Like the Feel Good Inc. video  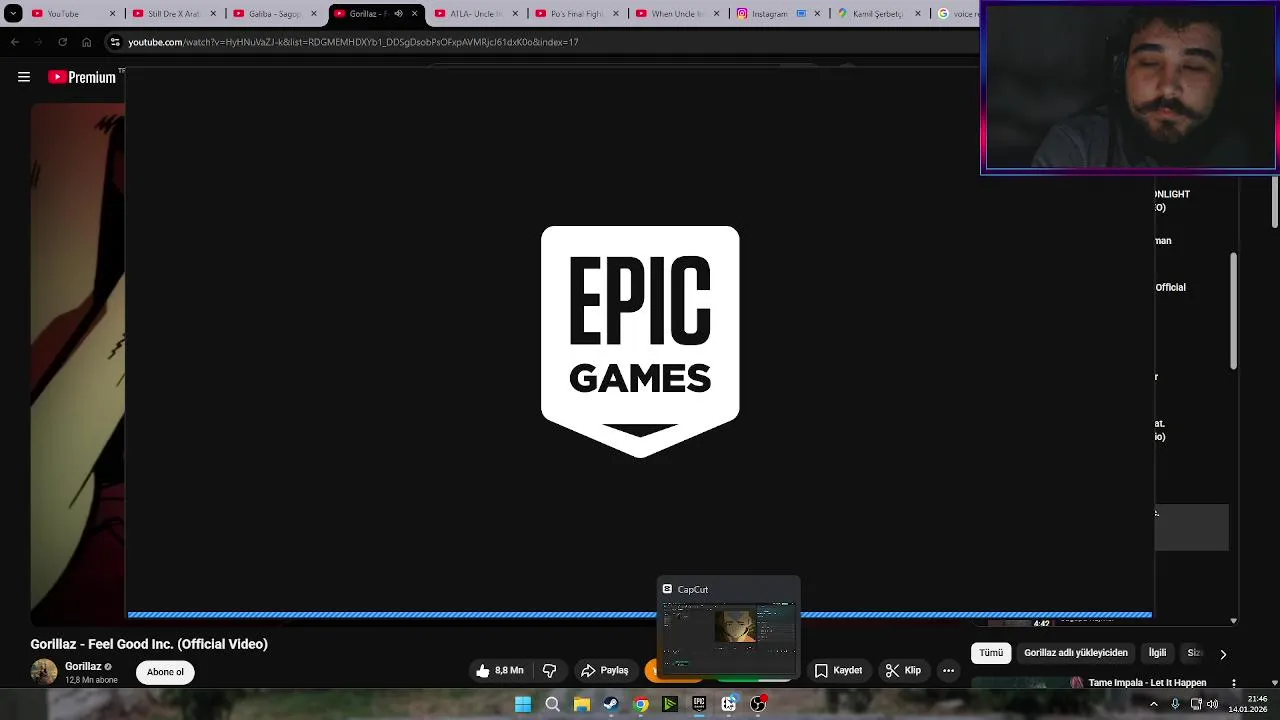500,671
